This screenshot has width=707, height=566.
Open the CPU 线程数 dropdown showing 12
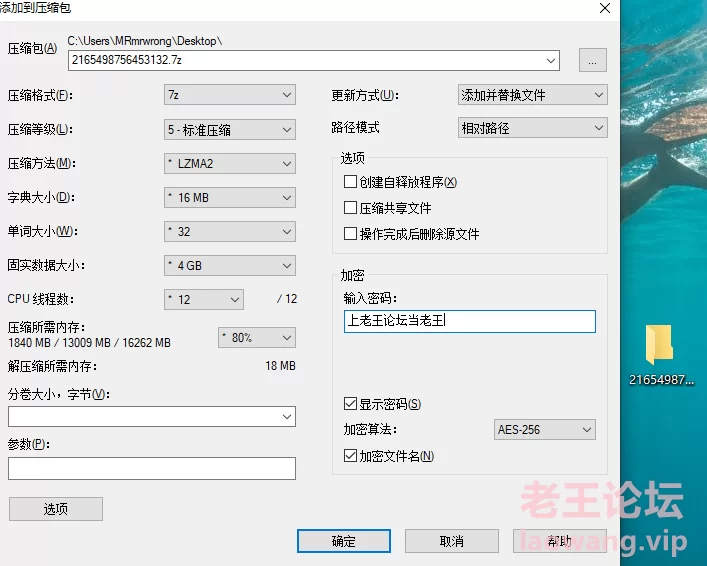pos(204,299)
